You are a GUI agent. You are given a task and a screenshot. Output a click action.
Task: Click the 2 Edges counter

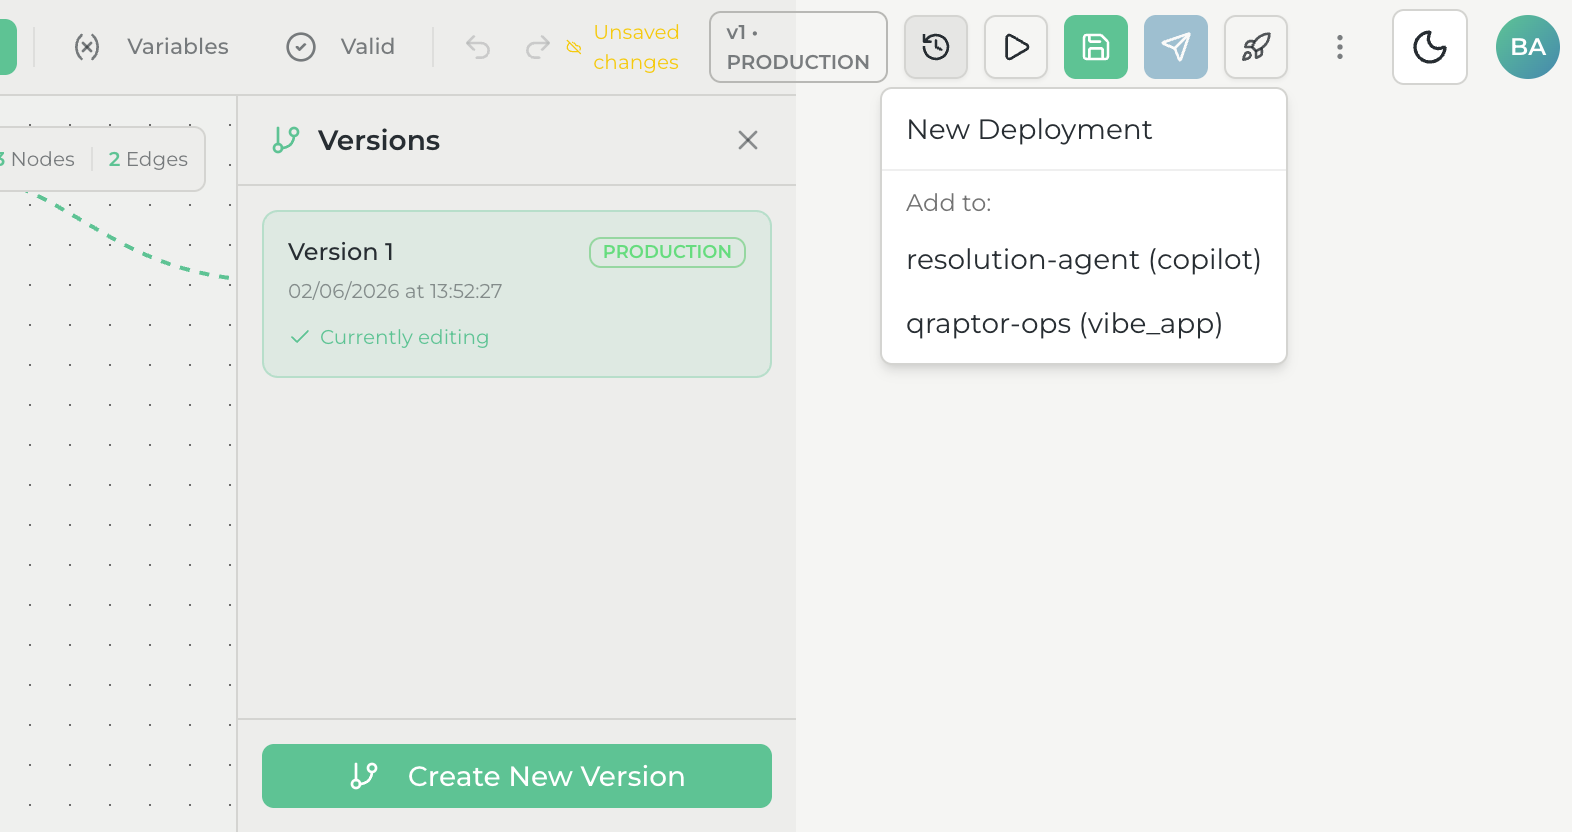(x=148, y=159)
